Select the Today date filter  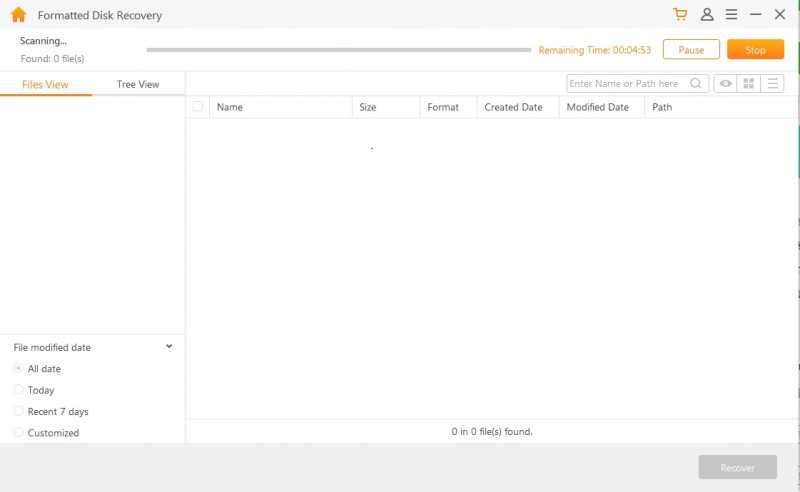pyautogui.click(x=19, y=390)
